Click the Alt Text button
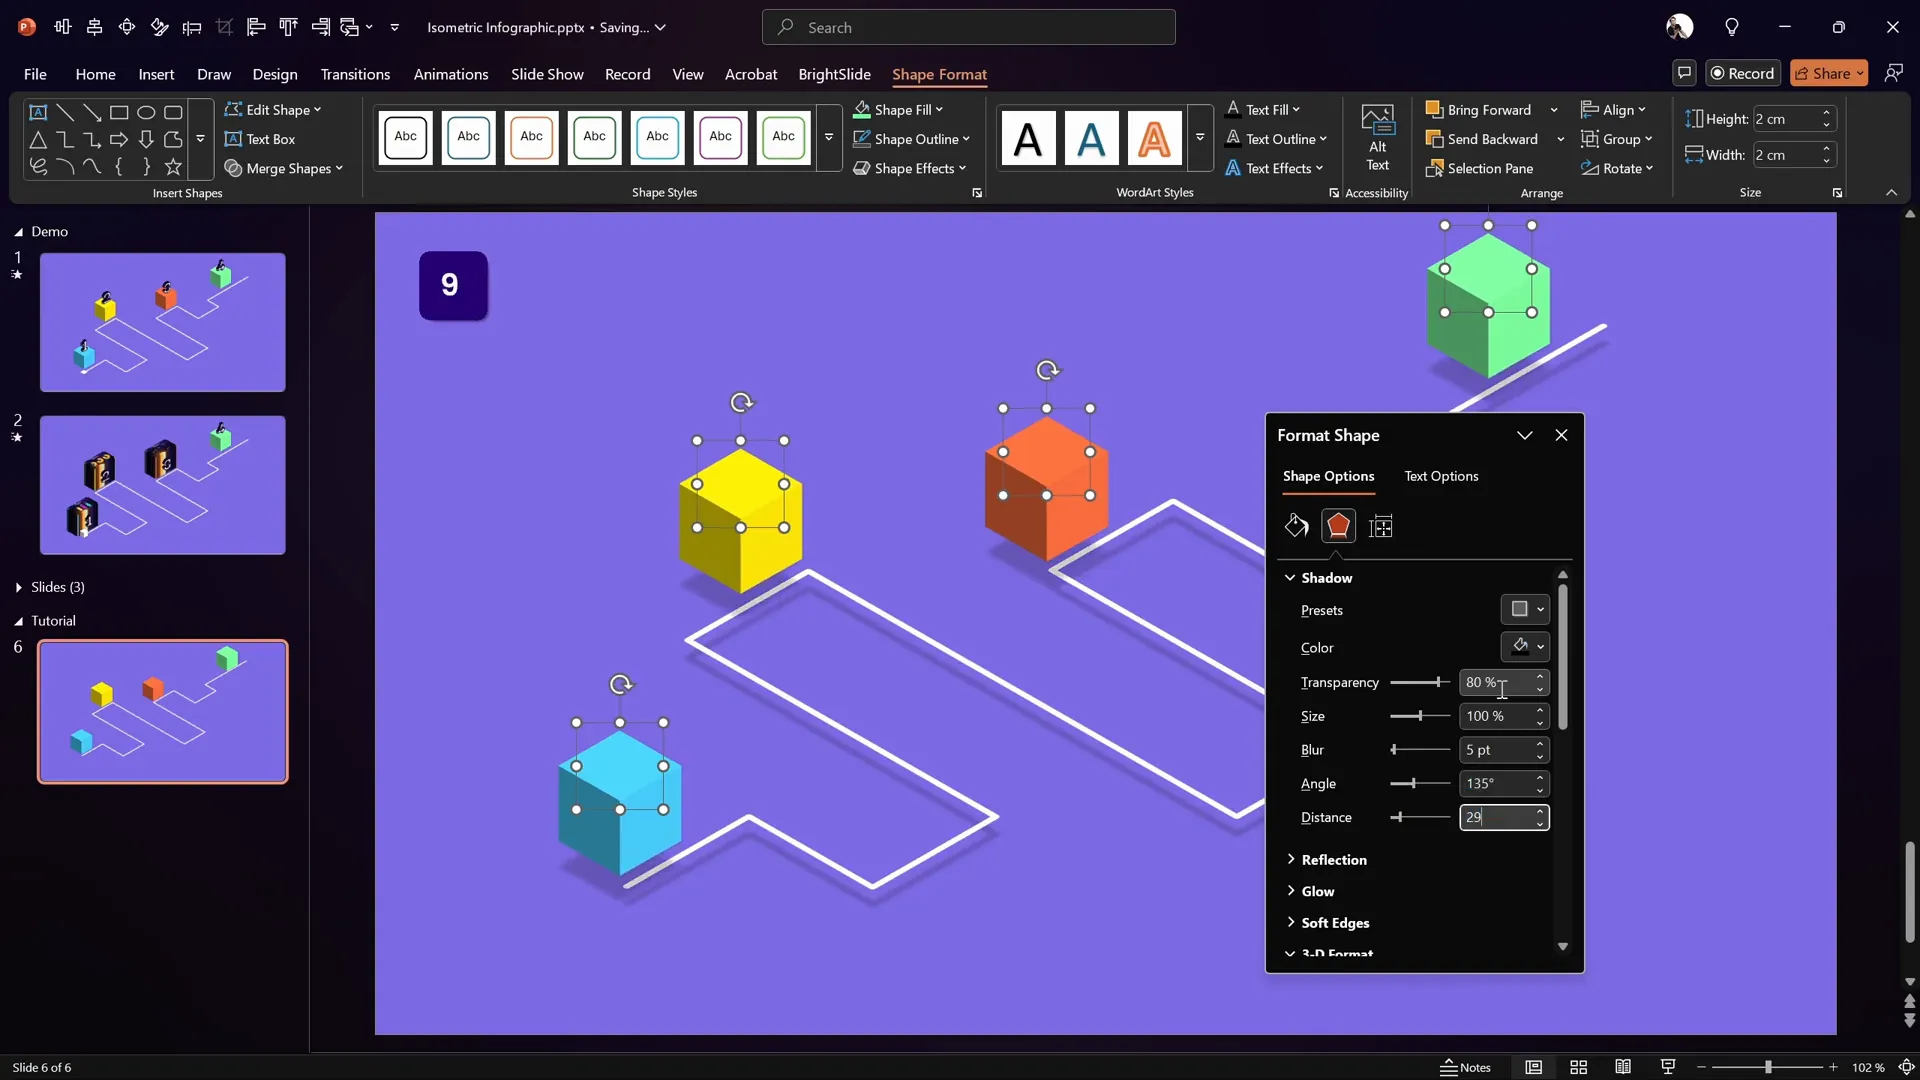Screen dimensions: 1920x1080 (1377, 137)
